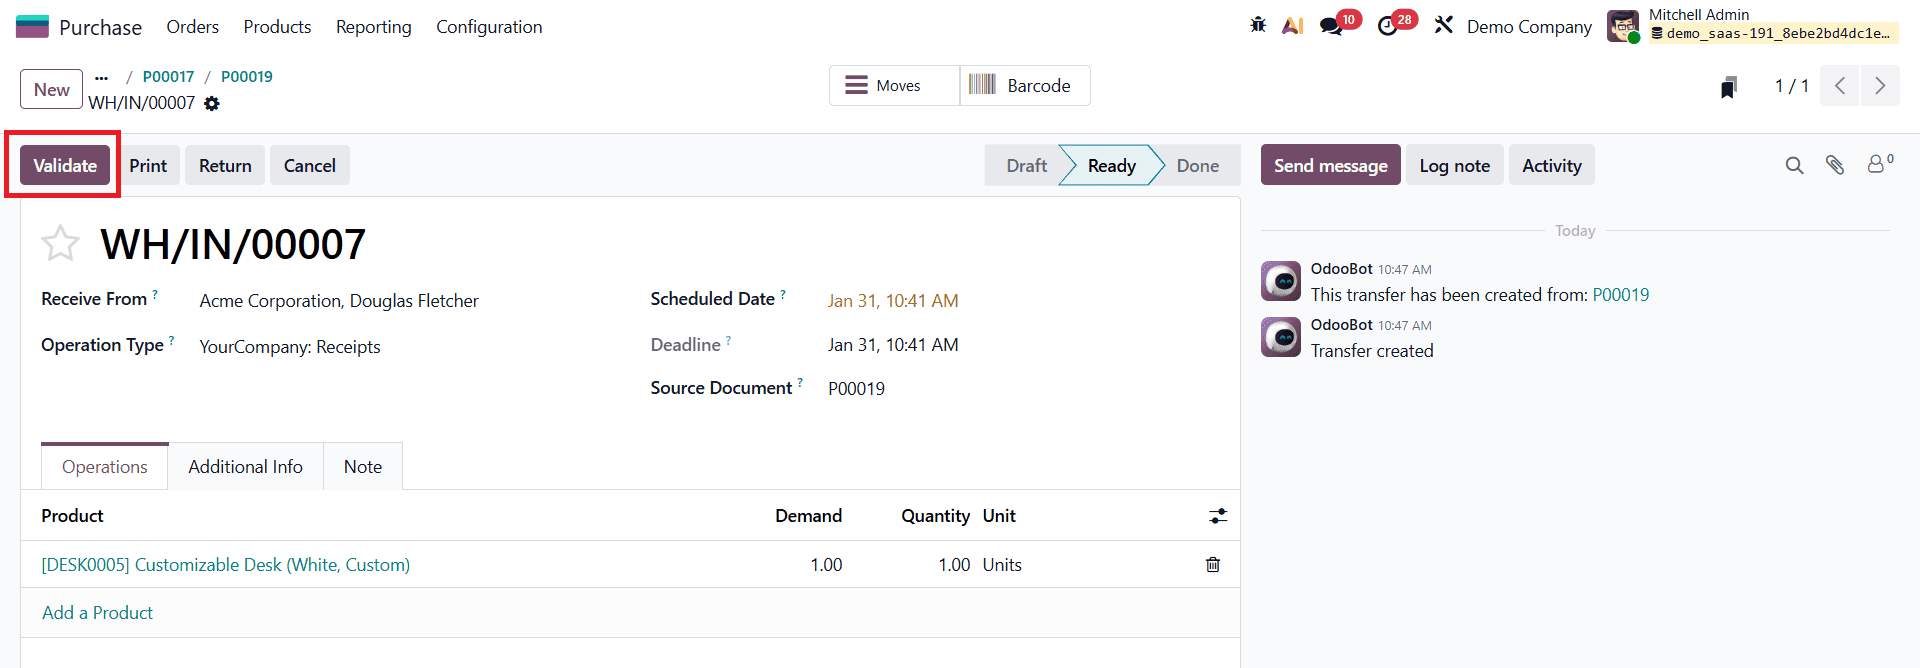This screenshot has height=668, width=1920.
Task: Click the gear icon beside WH/IN/00007
Action: [x=212, y=103]
